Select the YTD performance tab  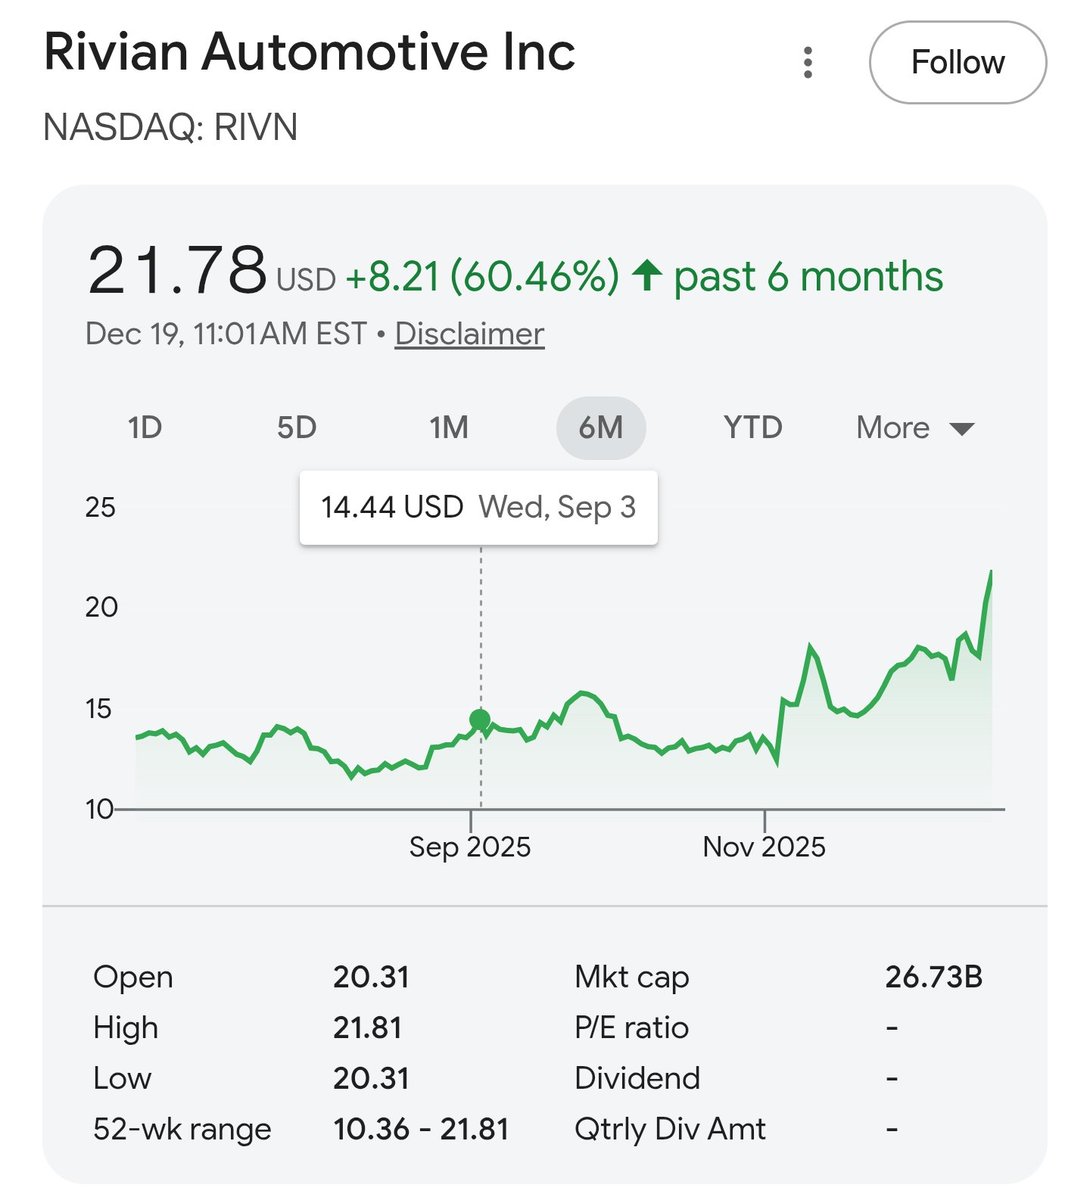coord(752,427)
